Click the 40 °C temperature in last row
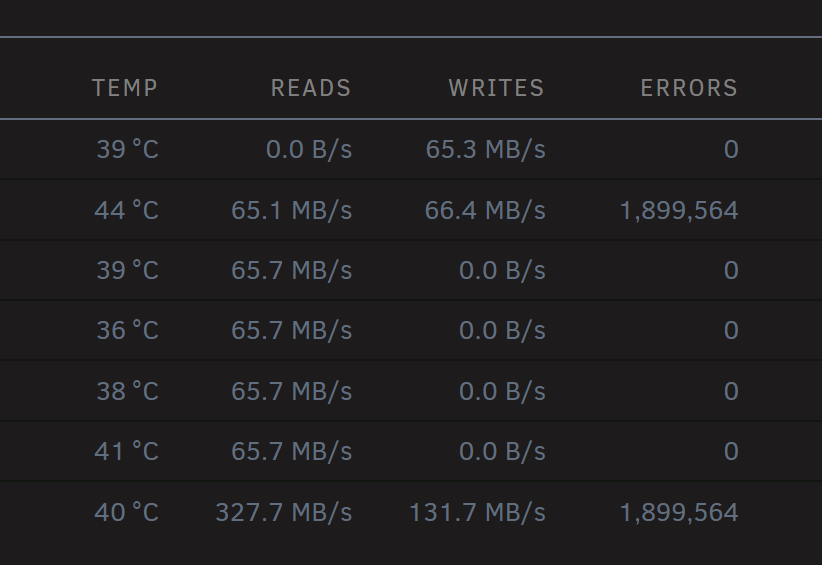Screen dimensions: 822x565 [x=126, y=513]
